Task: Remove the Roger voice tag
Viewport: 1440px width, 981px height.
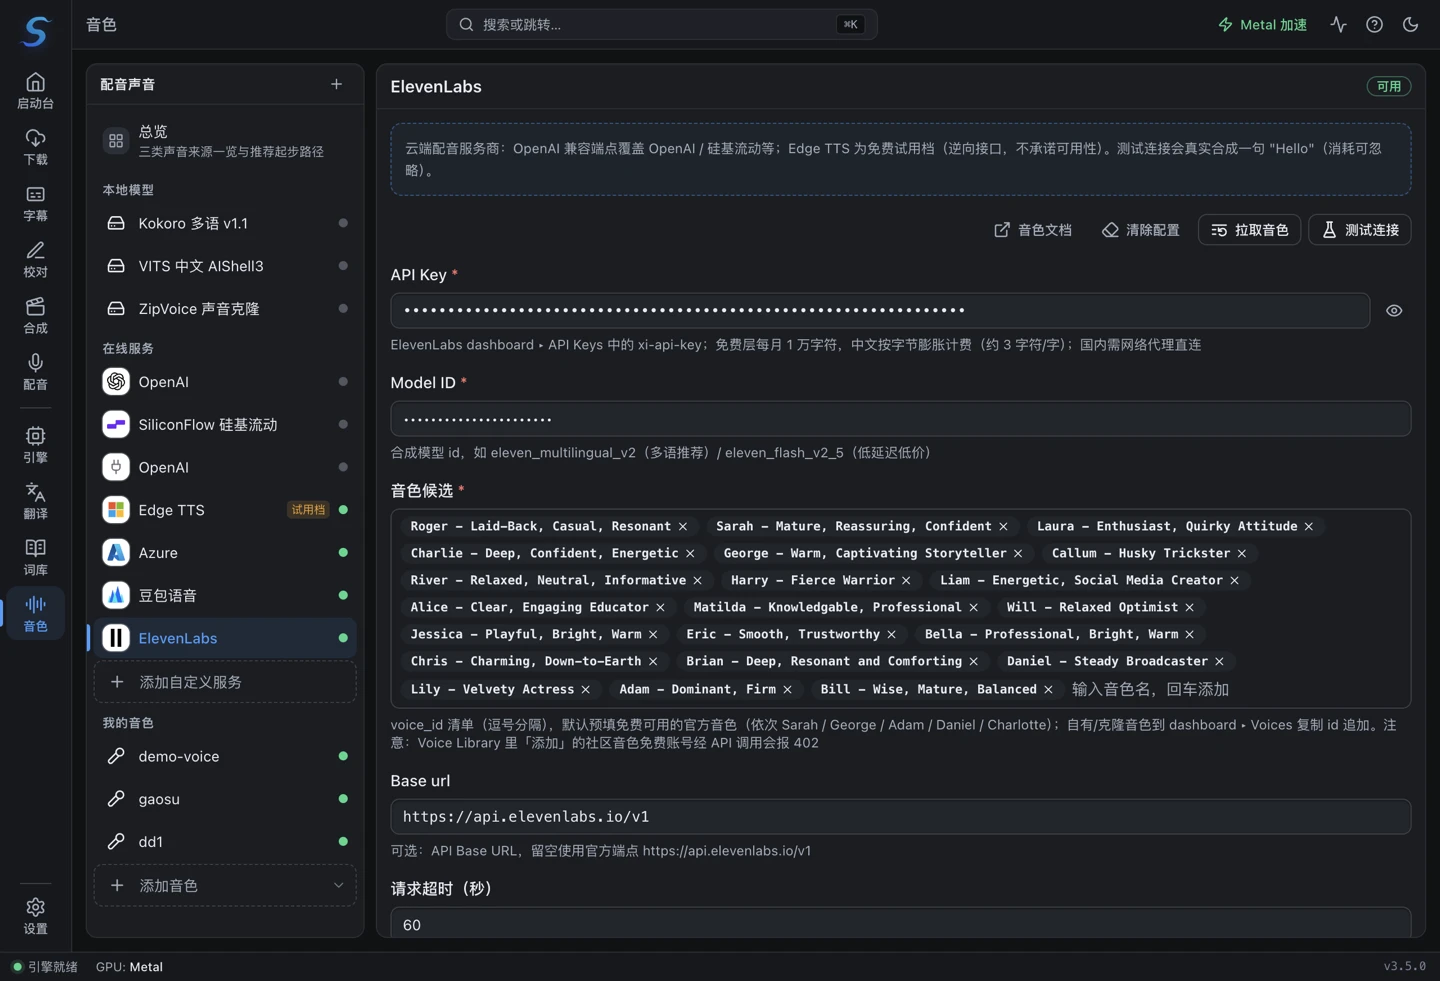Action: pyautogui.click(x=683, y=527)
